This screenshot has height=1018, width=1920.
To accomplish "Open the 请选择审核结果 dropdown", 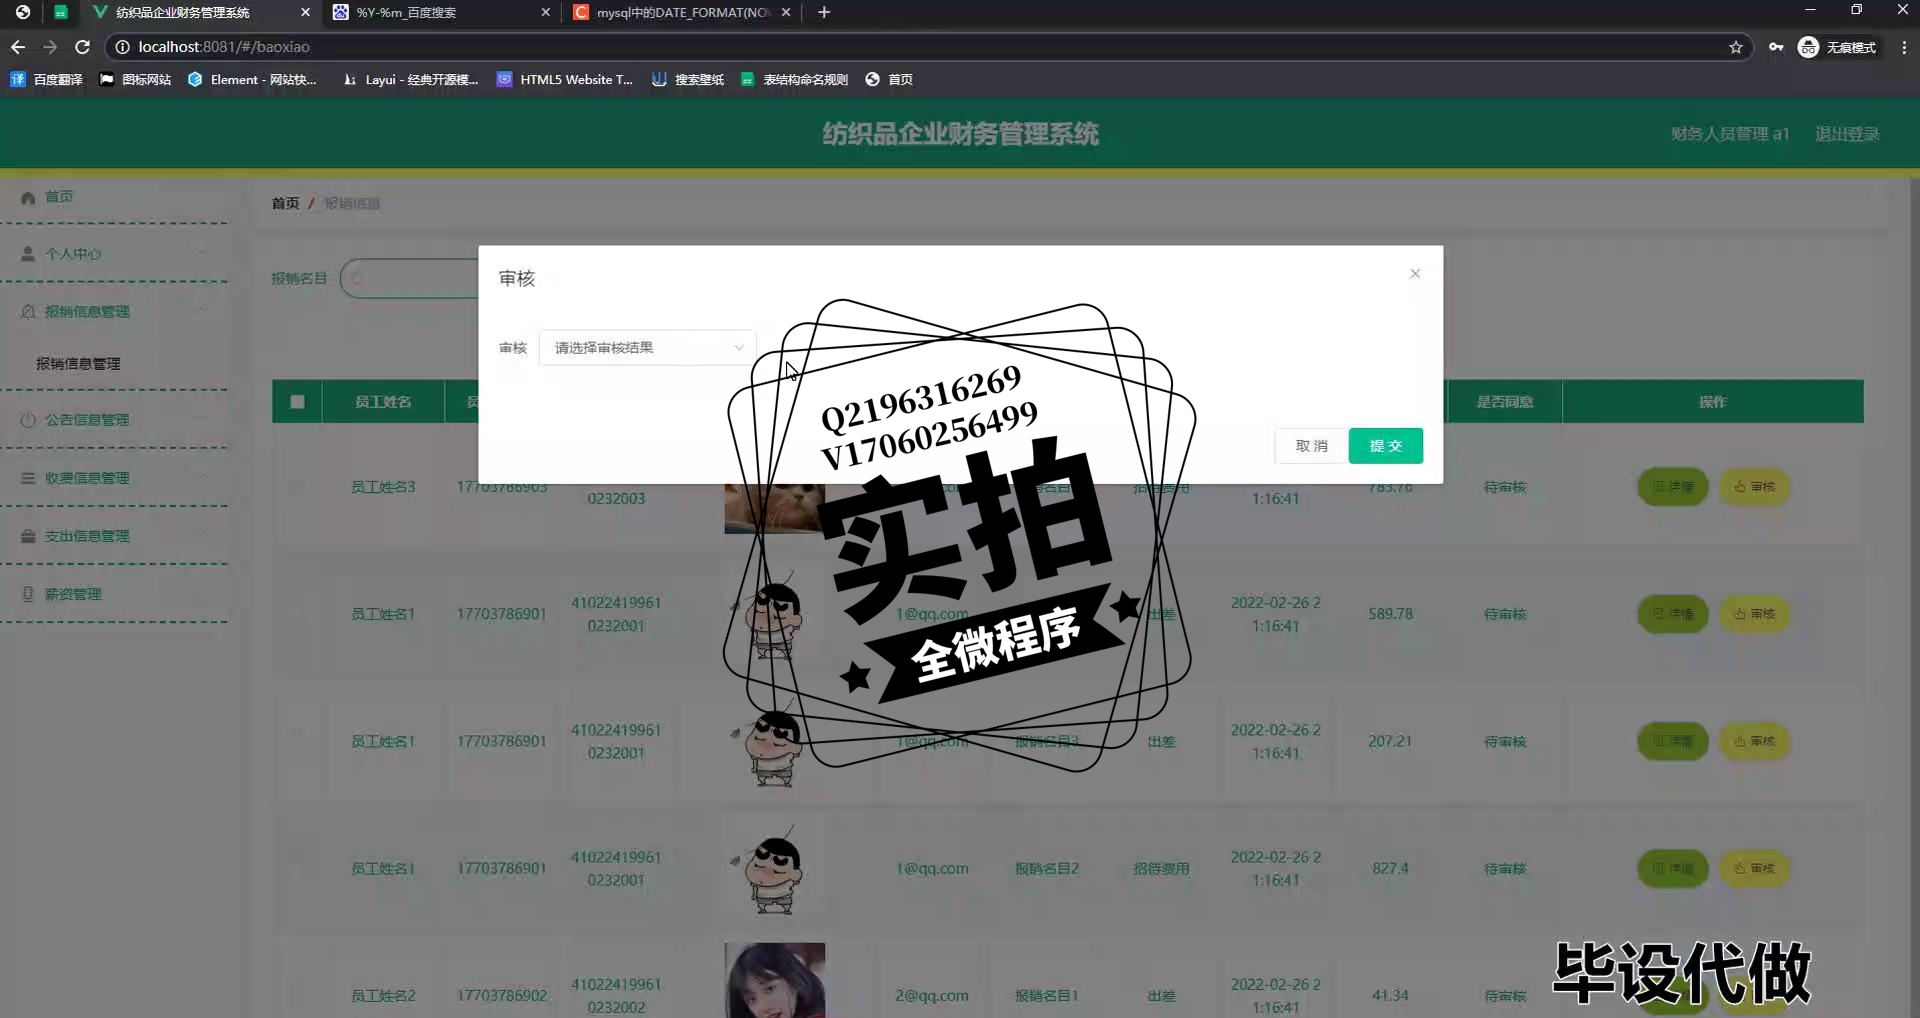I will (x=647, y=348).
